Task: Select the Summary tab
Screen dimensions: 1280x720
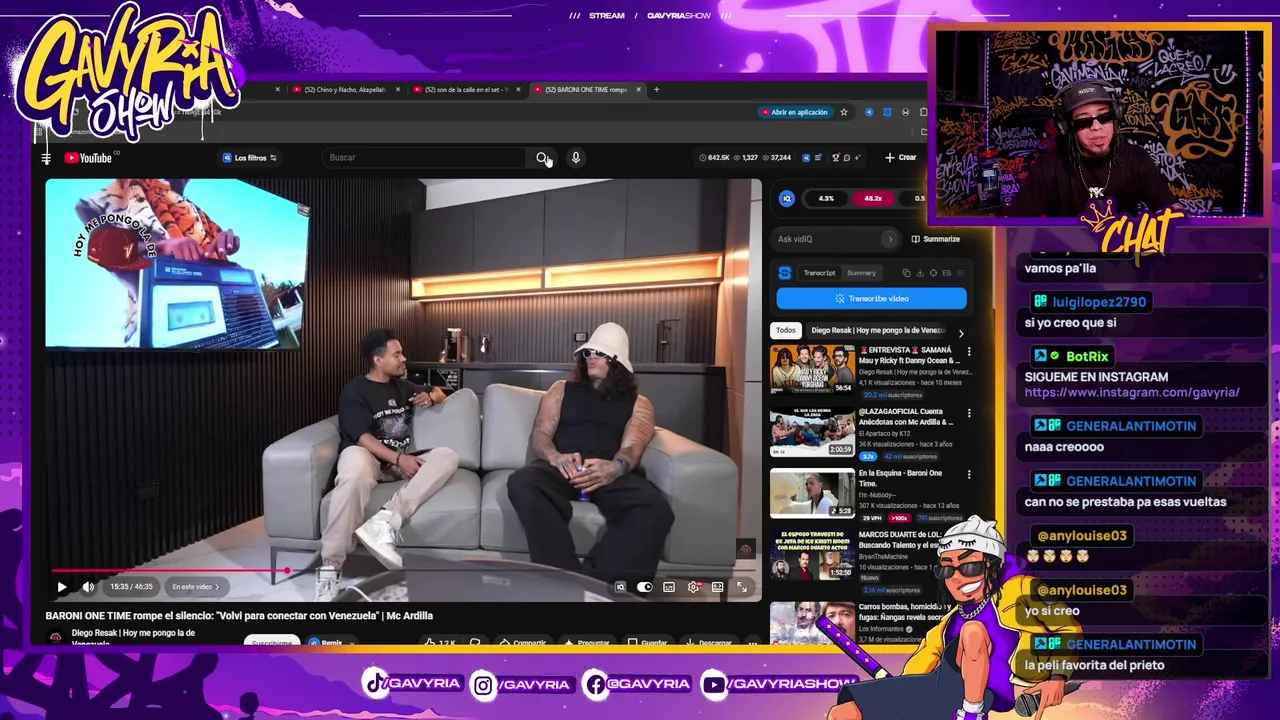Action: click(x=861, y=273)
